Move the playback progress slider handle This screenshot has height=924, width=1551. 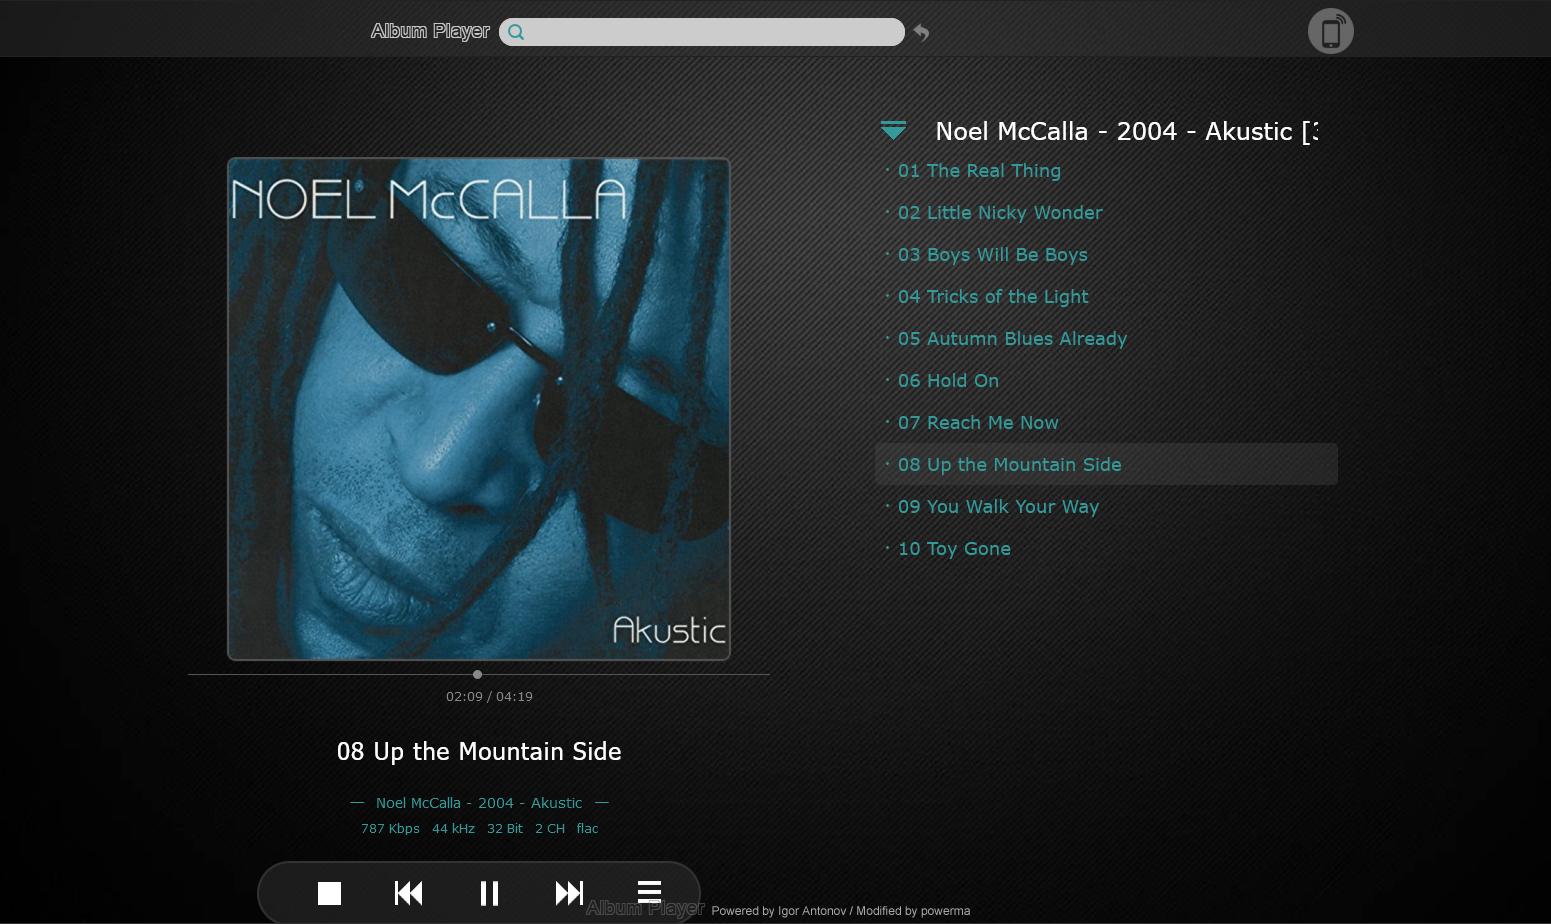click(477, 674)
